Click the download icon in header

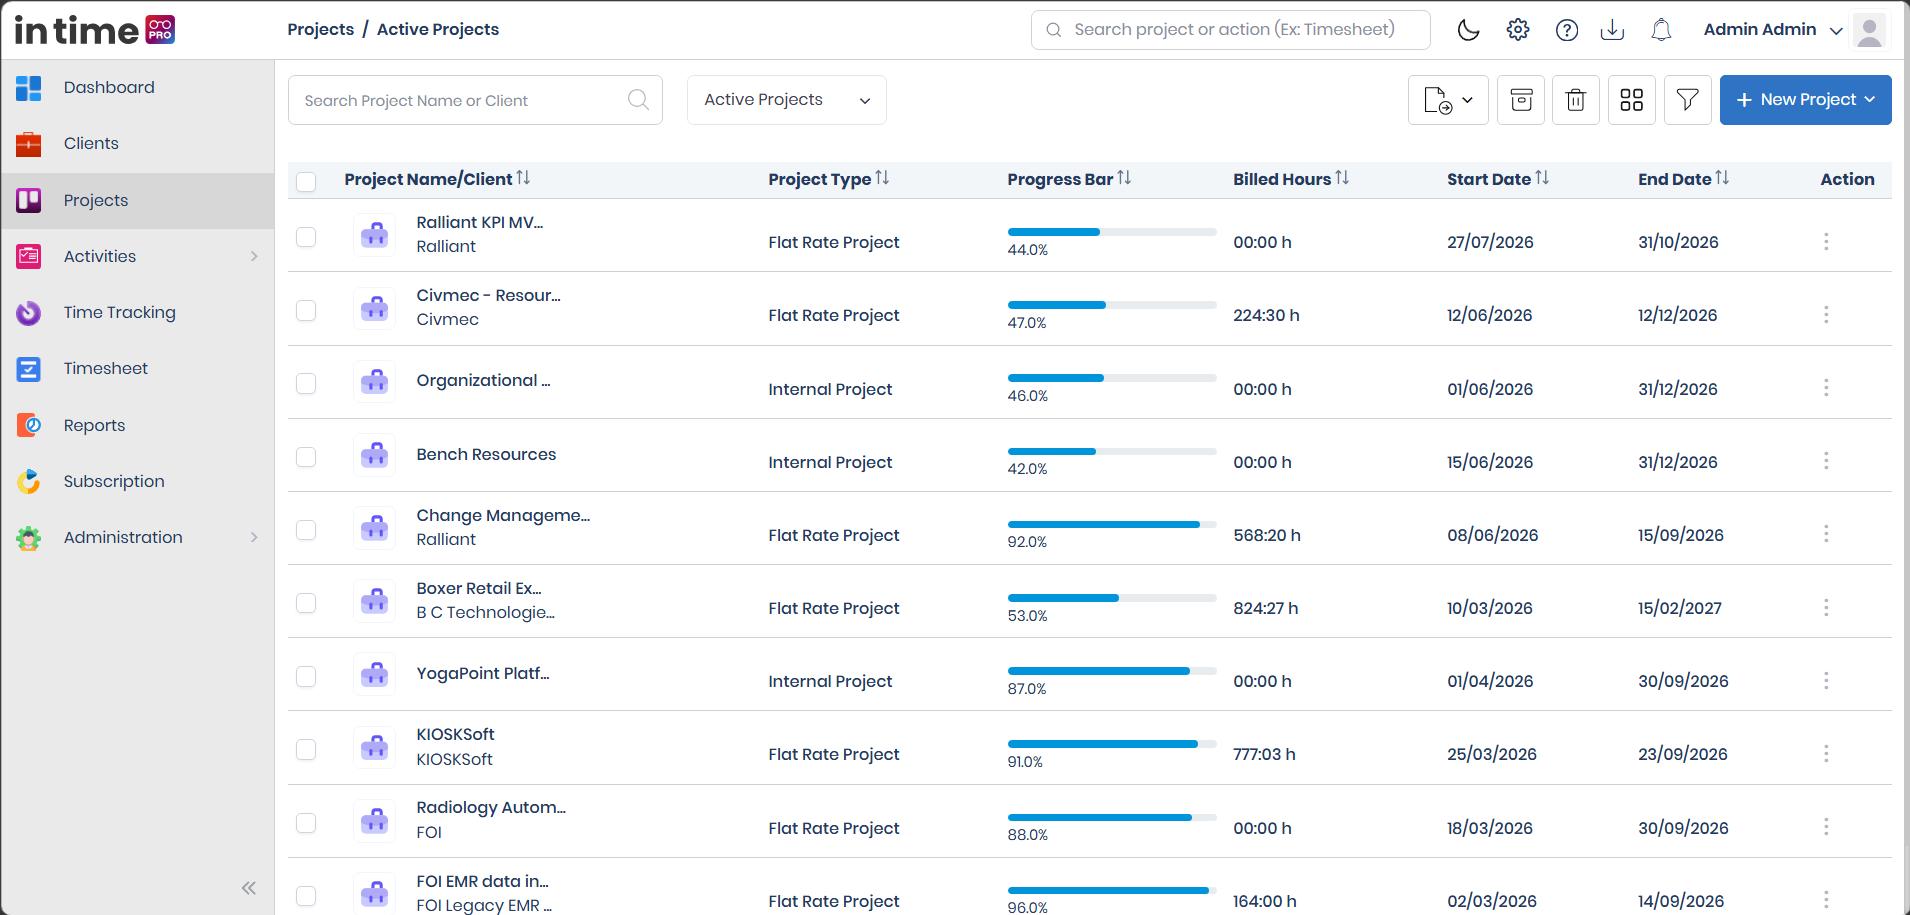1612,30
